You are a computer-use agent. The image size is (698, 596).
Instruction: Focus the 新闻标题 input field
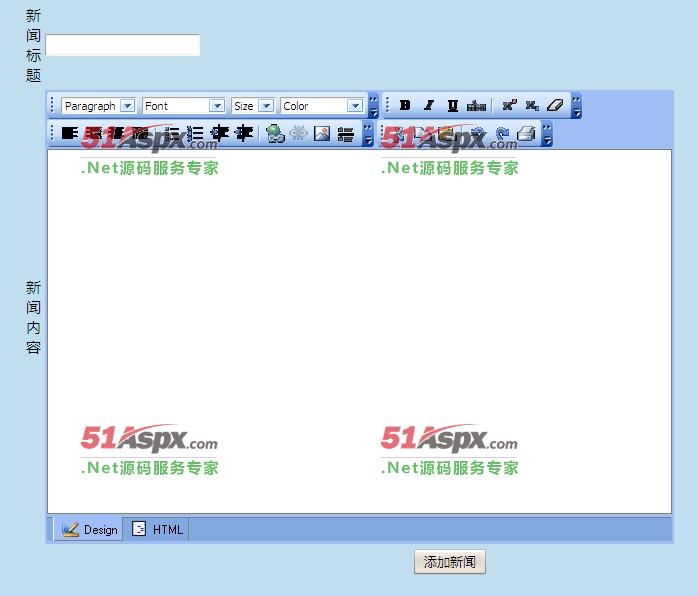pos(123,45)
